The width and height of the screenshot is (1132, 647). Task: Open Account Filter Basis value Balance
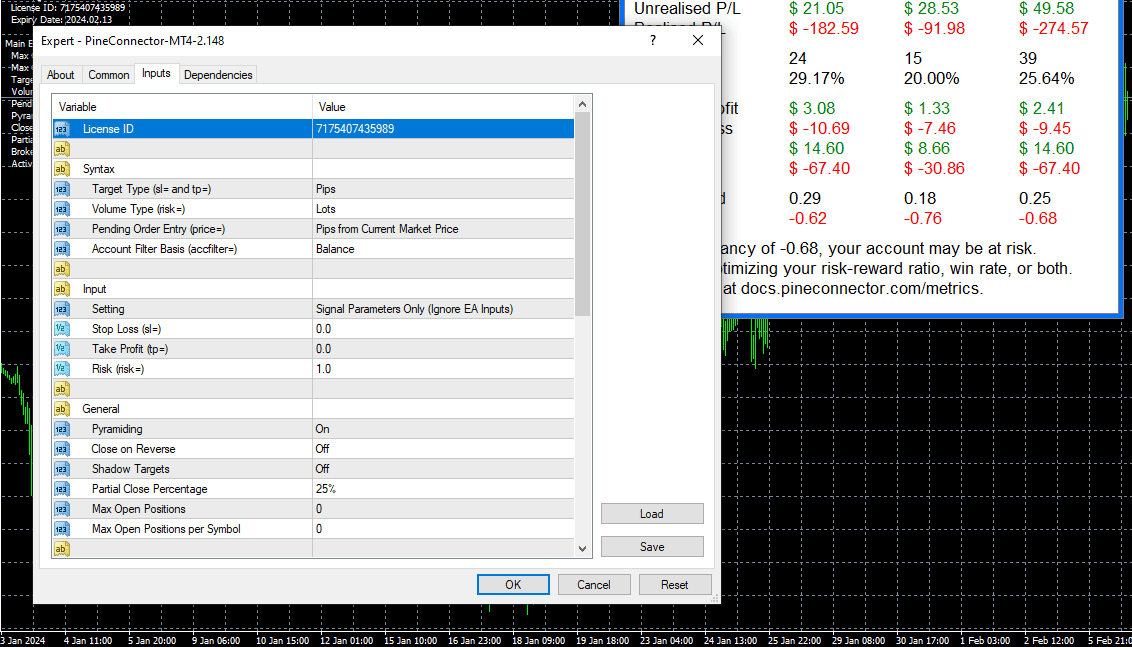pos(443,249)
